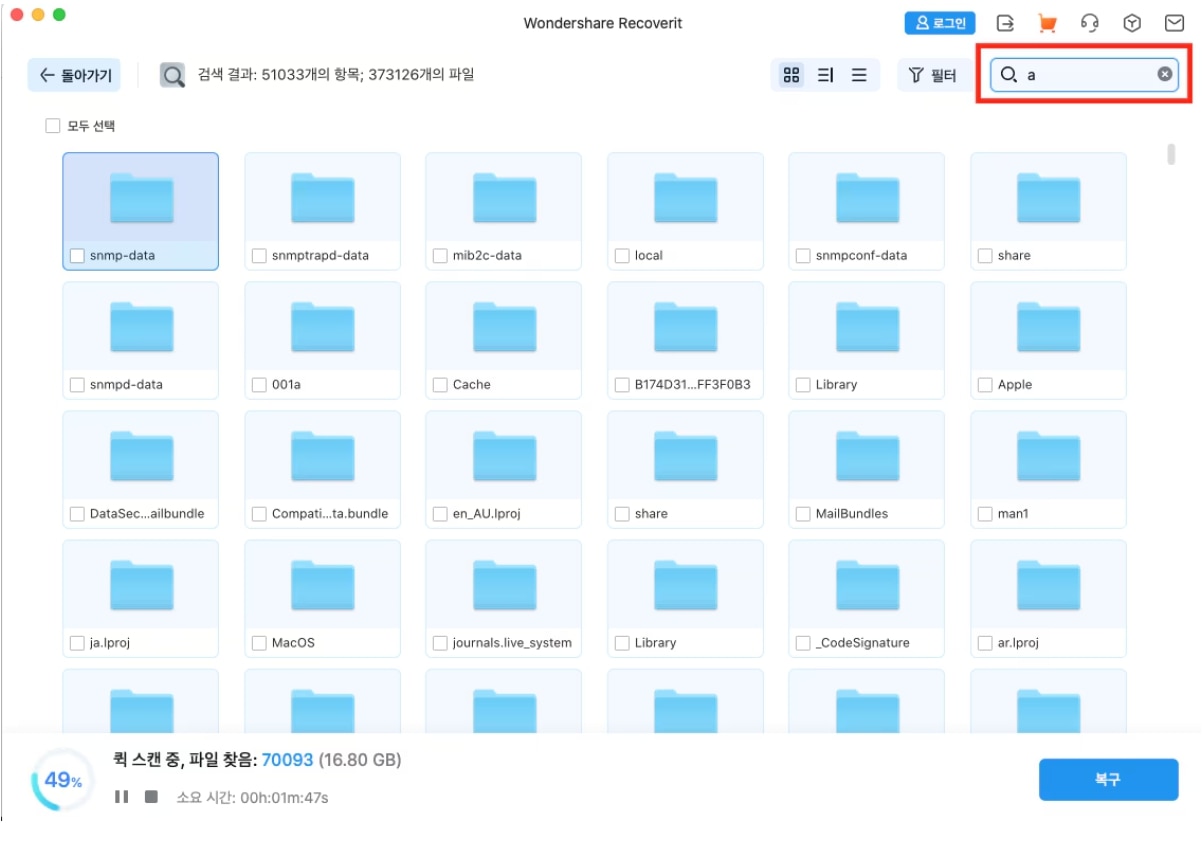Click inside the search input field

1085,75
